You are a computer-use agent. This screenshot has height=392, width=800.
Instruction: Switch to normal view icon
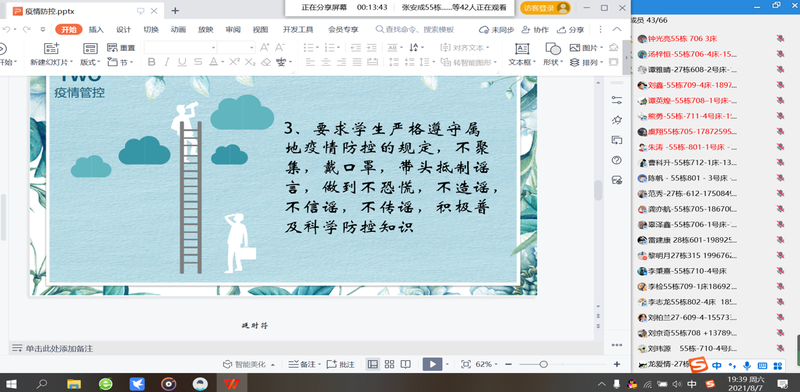pos(373,364)
